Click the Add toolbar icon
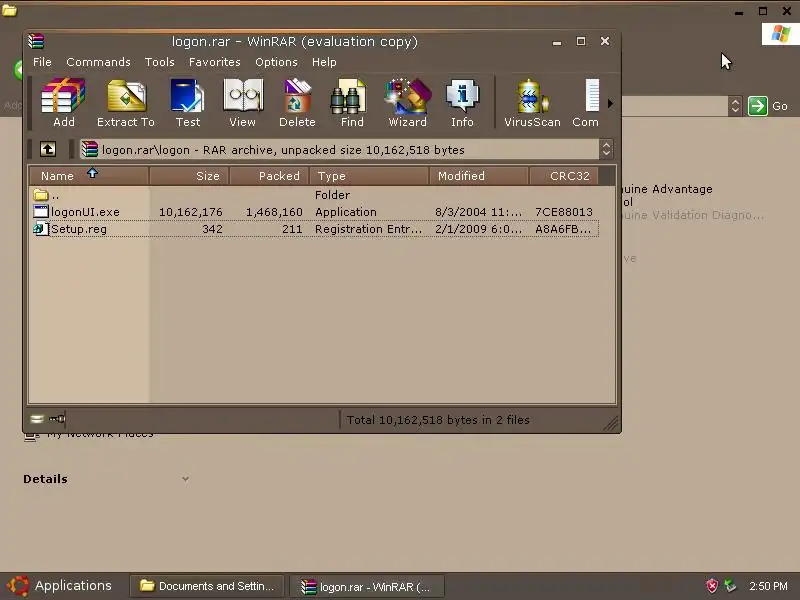This screenshot has height=600, width=800. (x=63, y=103)
